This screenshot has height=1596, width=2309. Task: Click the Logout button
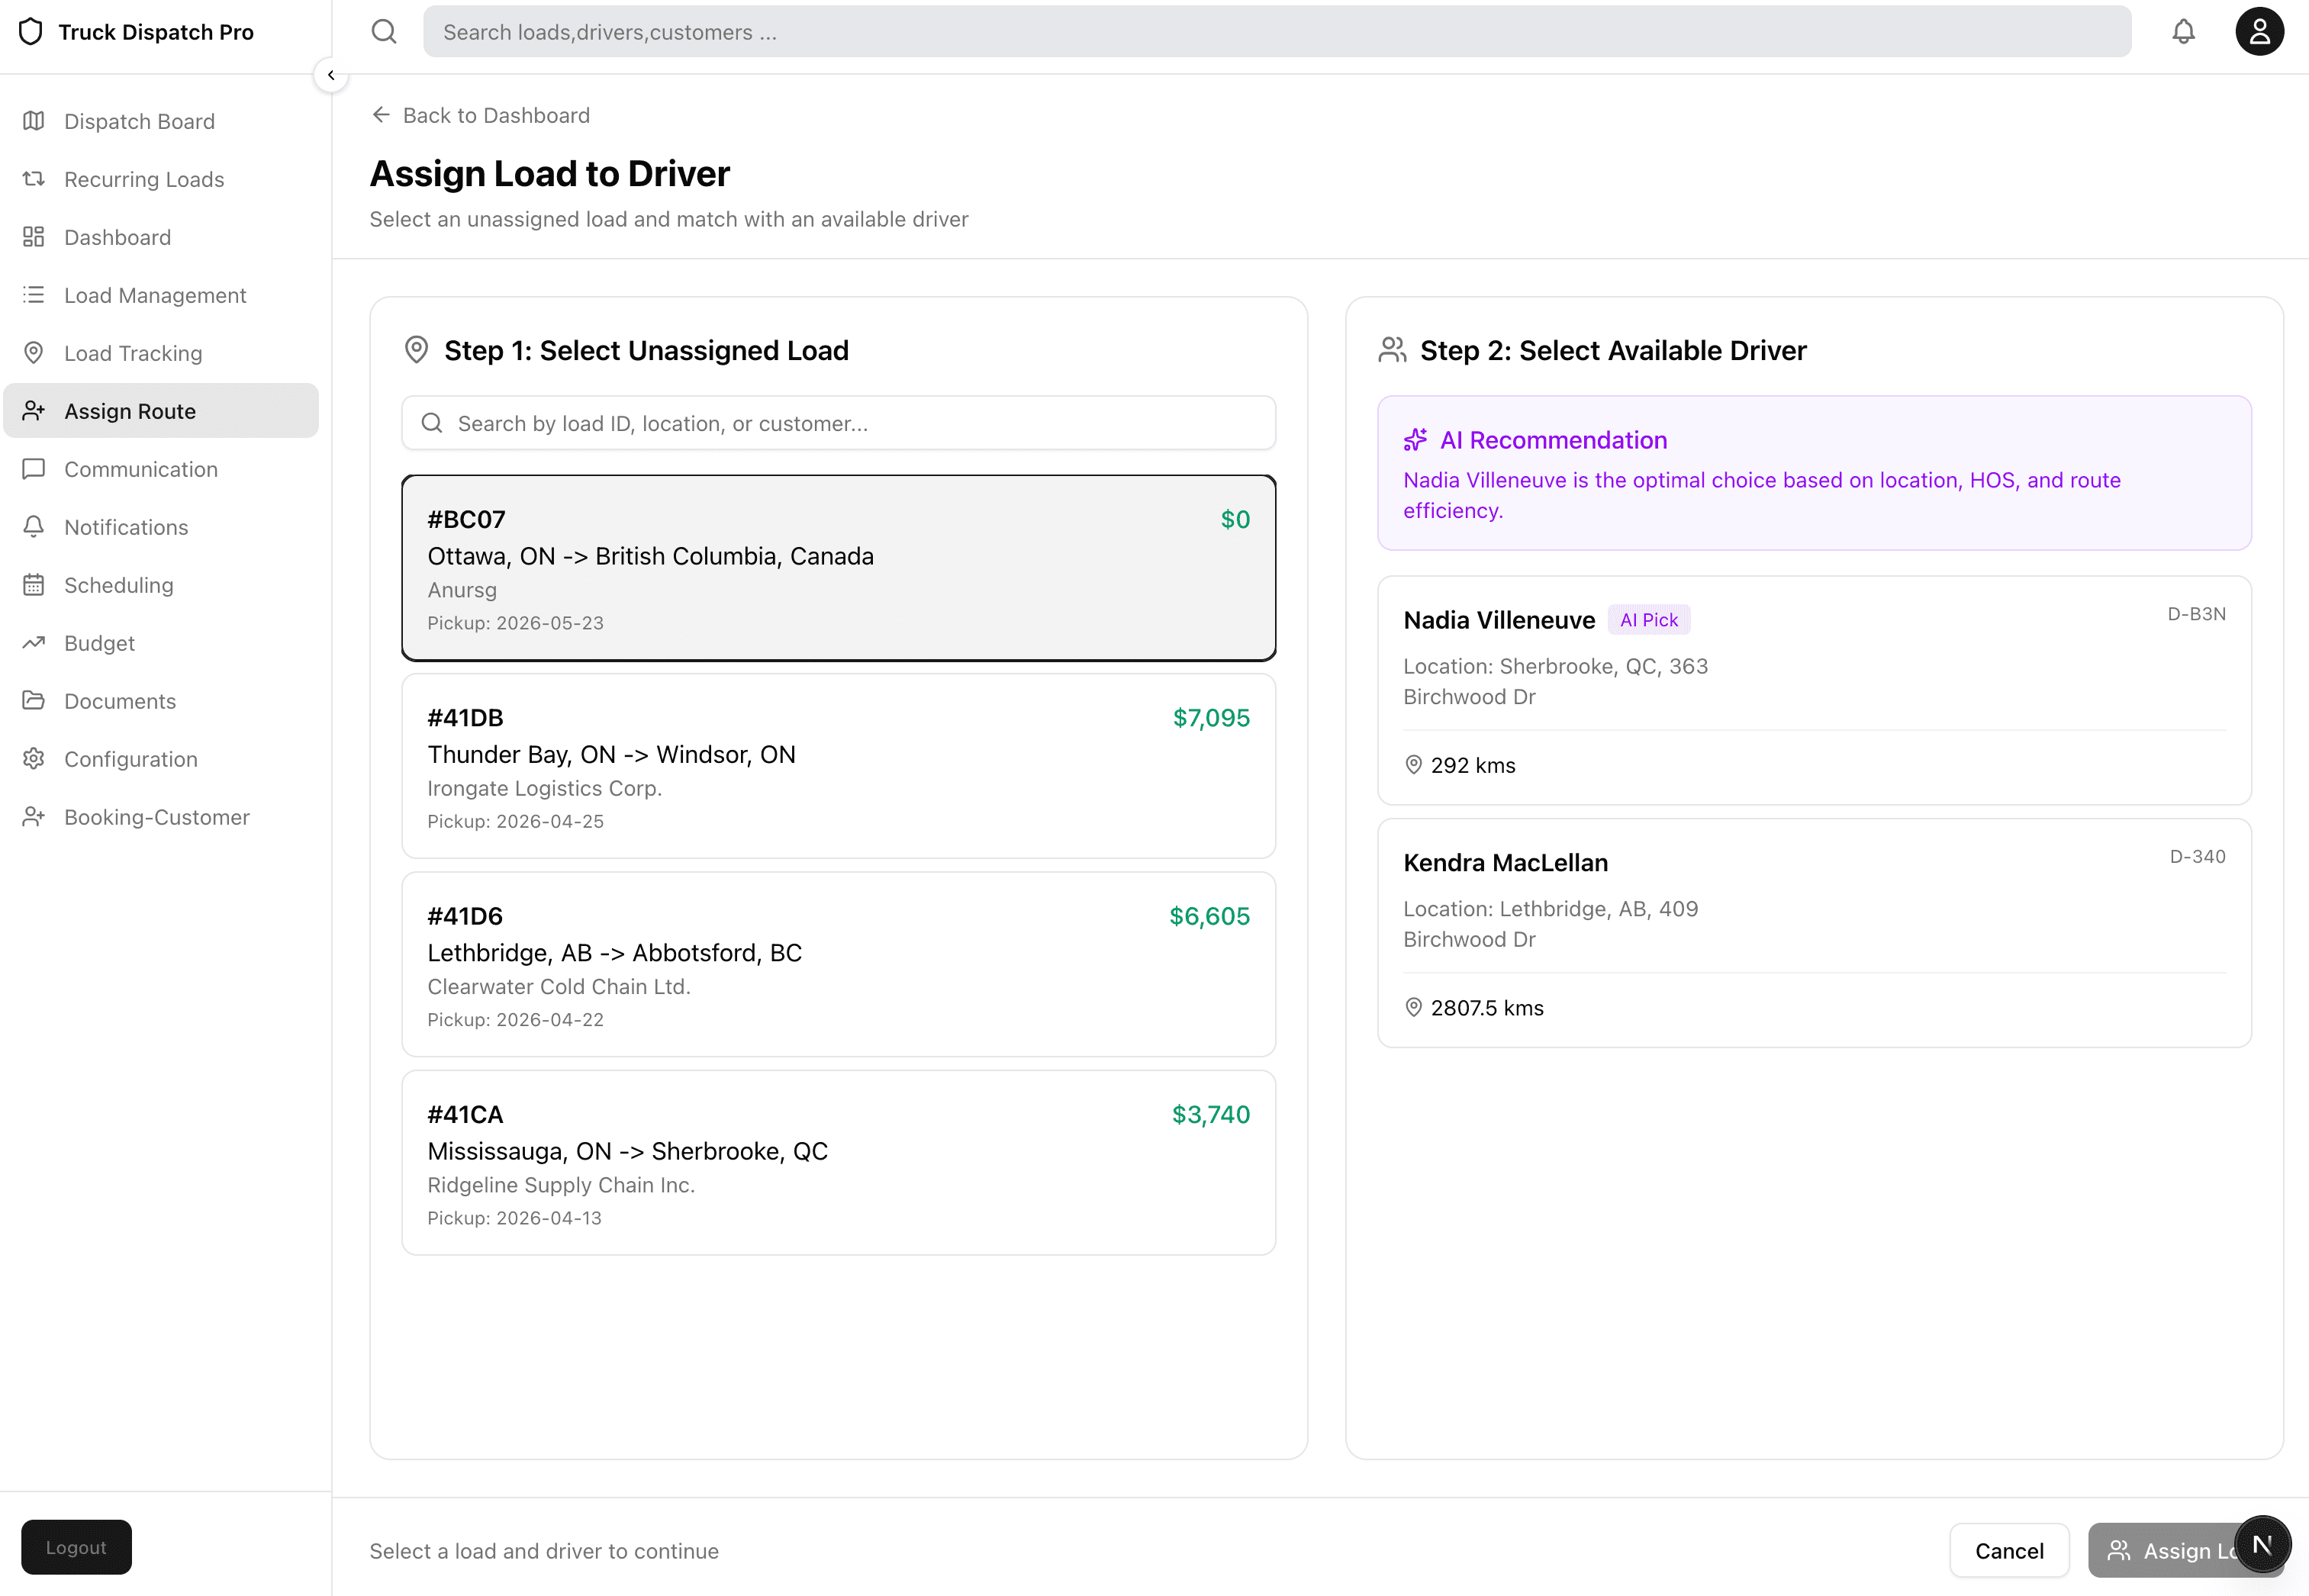76,1547
